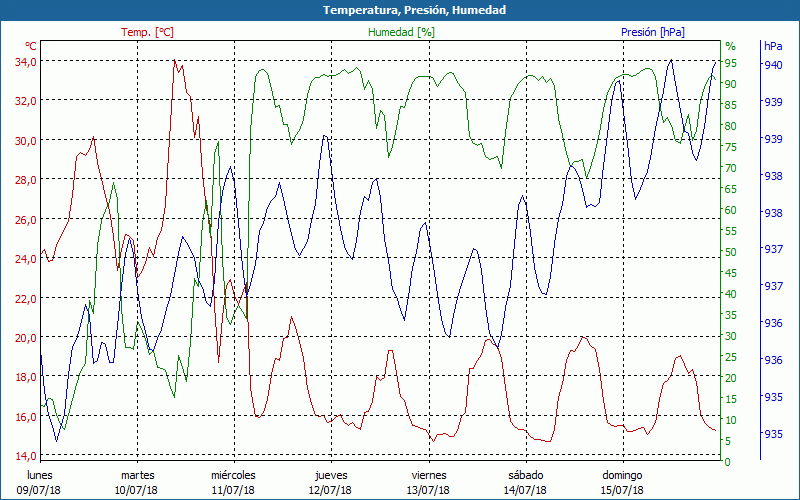Click the 75 humidity axis value
The image size is (800, 500).
point(731,147)
